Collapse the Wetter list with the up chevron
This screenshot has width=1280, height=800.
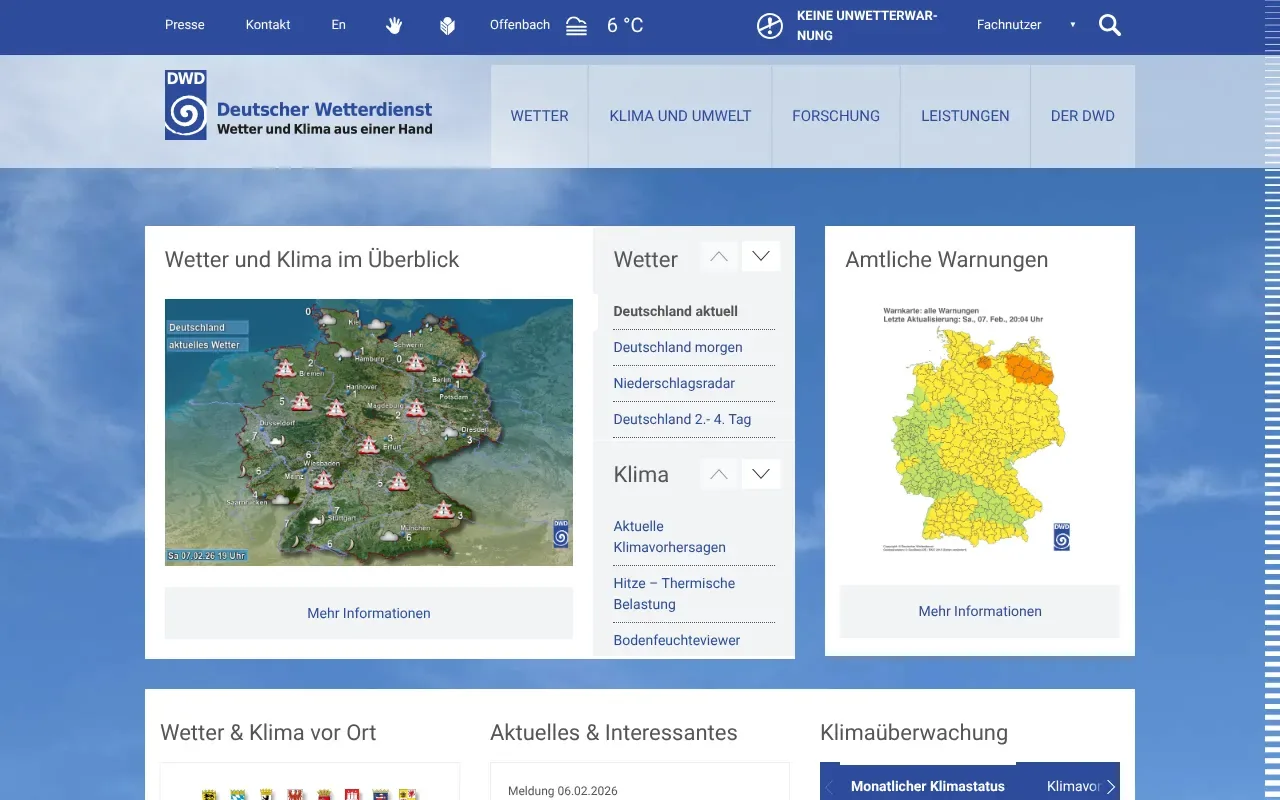point(718,256)
